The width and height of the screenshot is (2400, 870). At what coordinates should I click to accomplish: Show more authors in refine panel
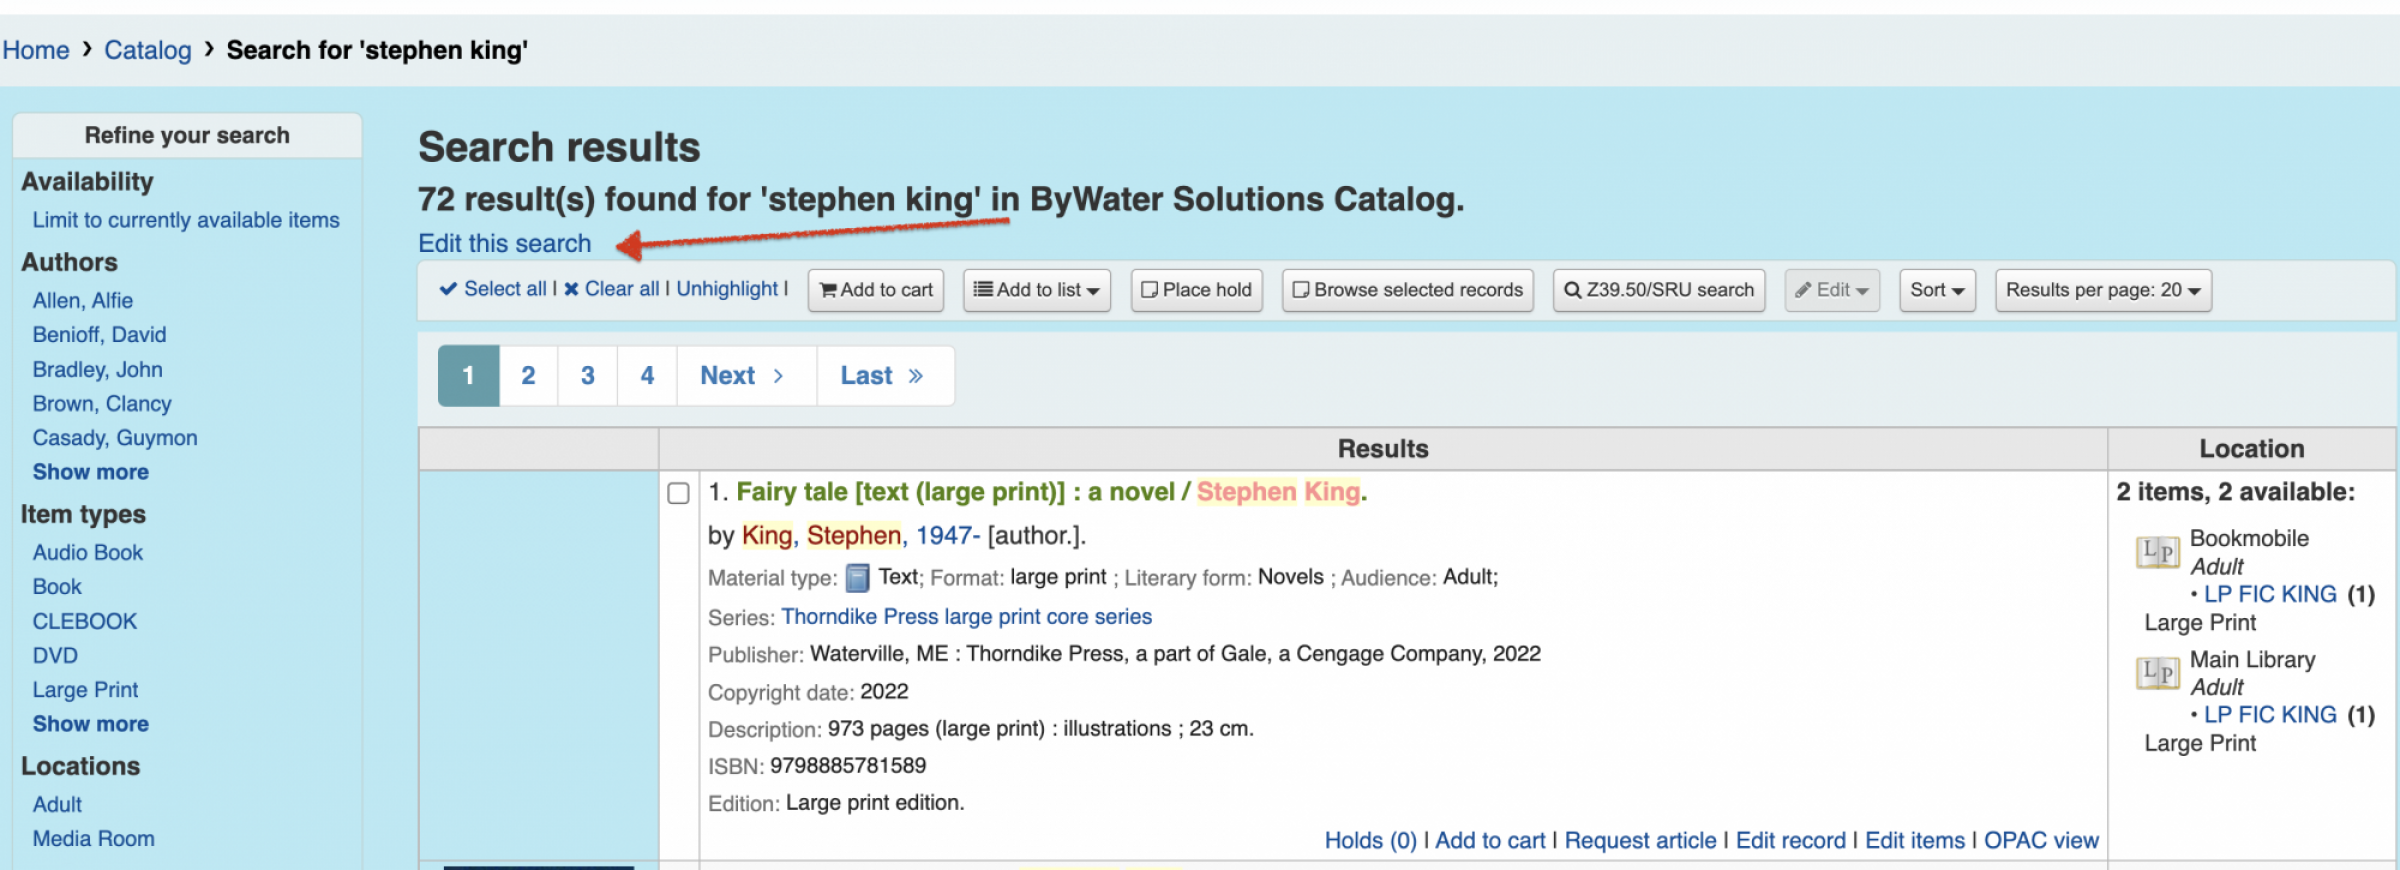click(90, 472)
